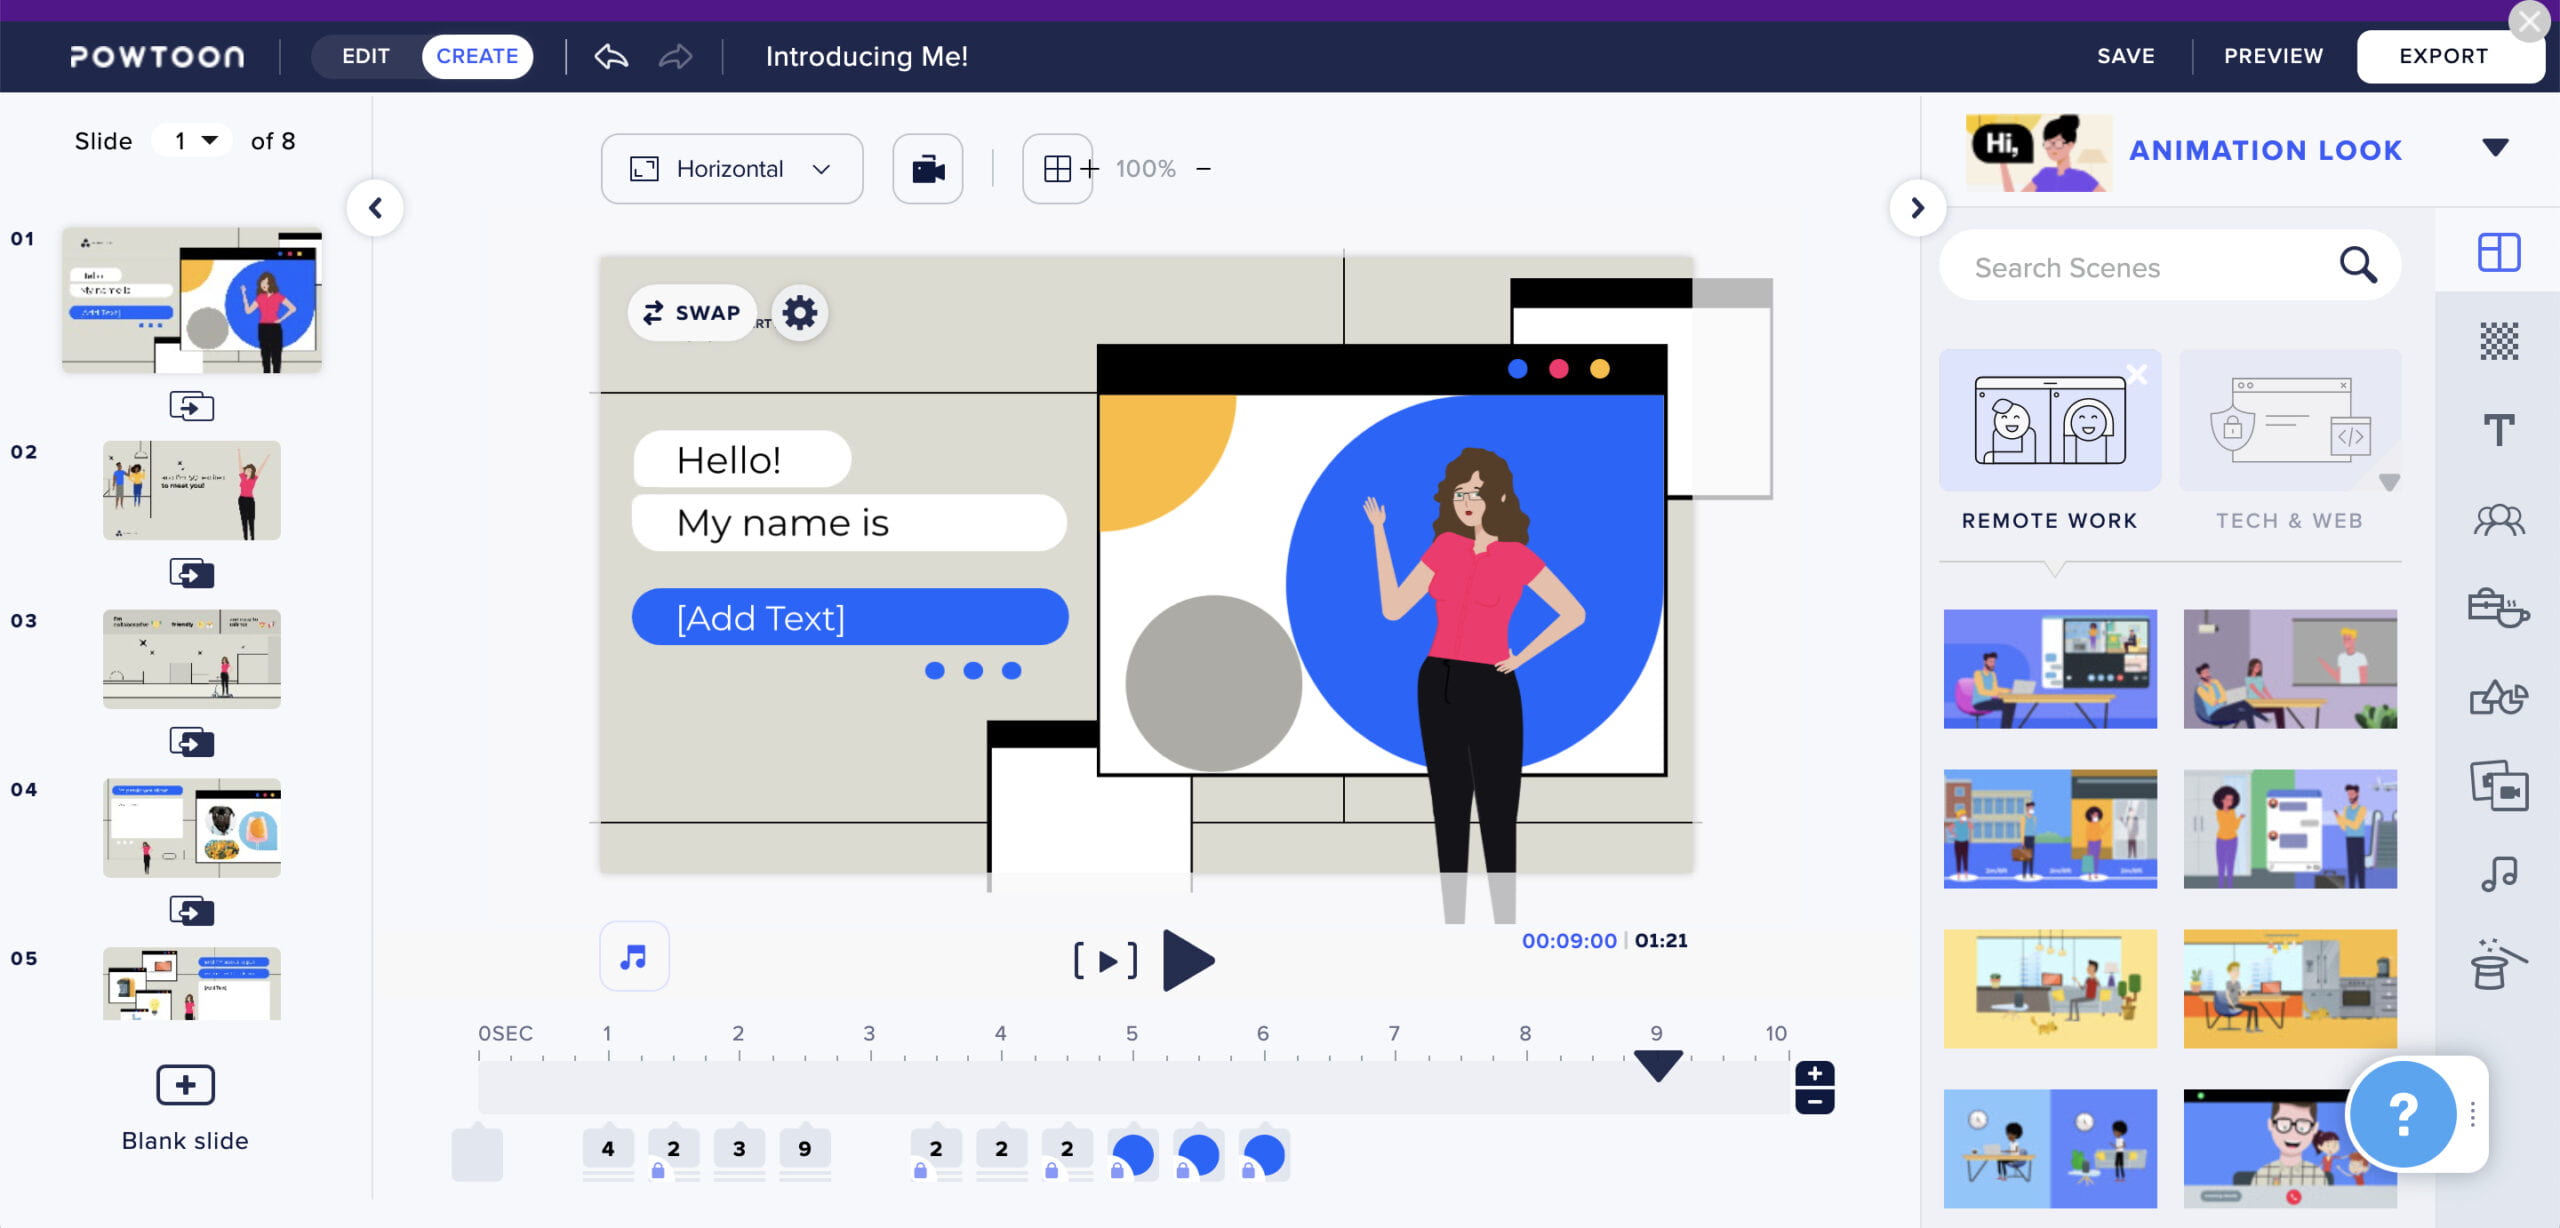Click the PREVIEW button
2560x1228 pixels.
pyautogui.click(x=2273, y=56)
